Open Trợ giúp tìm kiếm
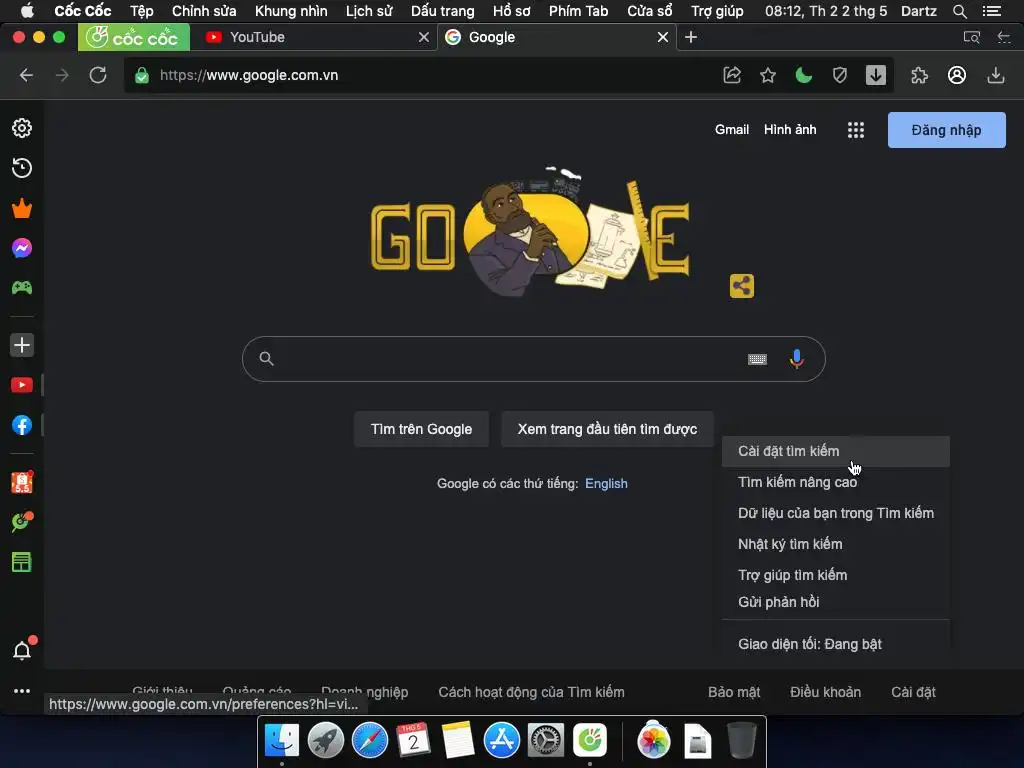1024x768 pixels. tap(836, 575)
